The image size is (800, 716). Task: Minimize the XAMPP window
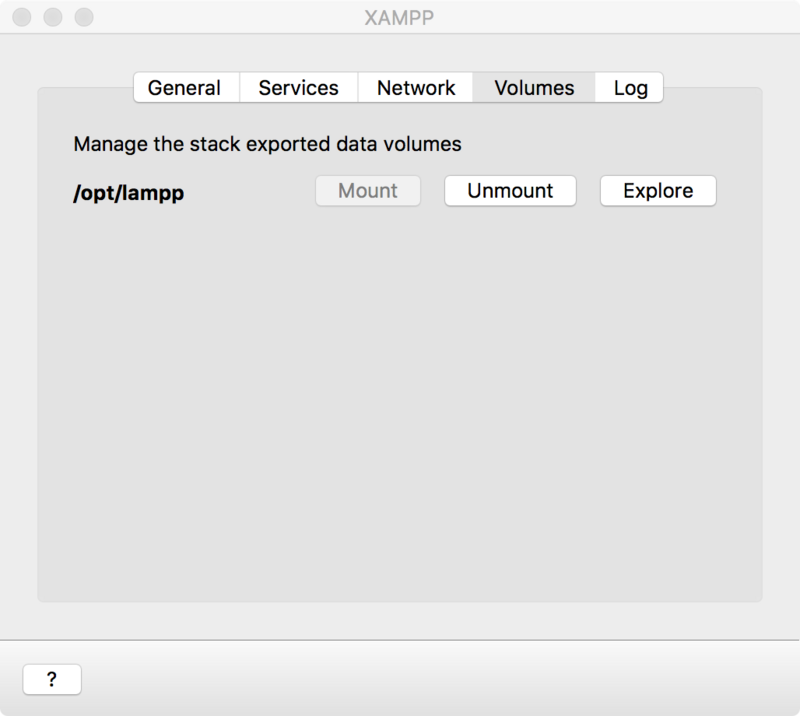click(53, 18)
